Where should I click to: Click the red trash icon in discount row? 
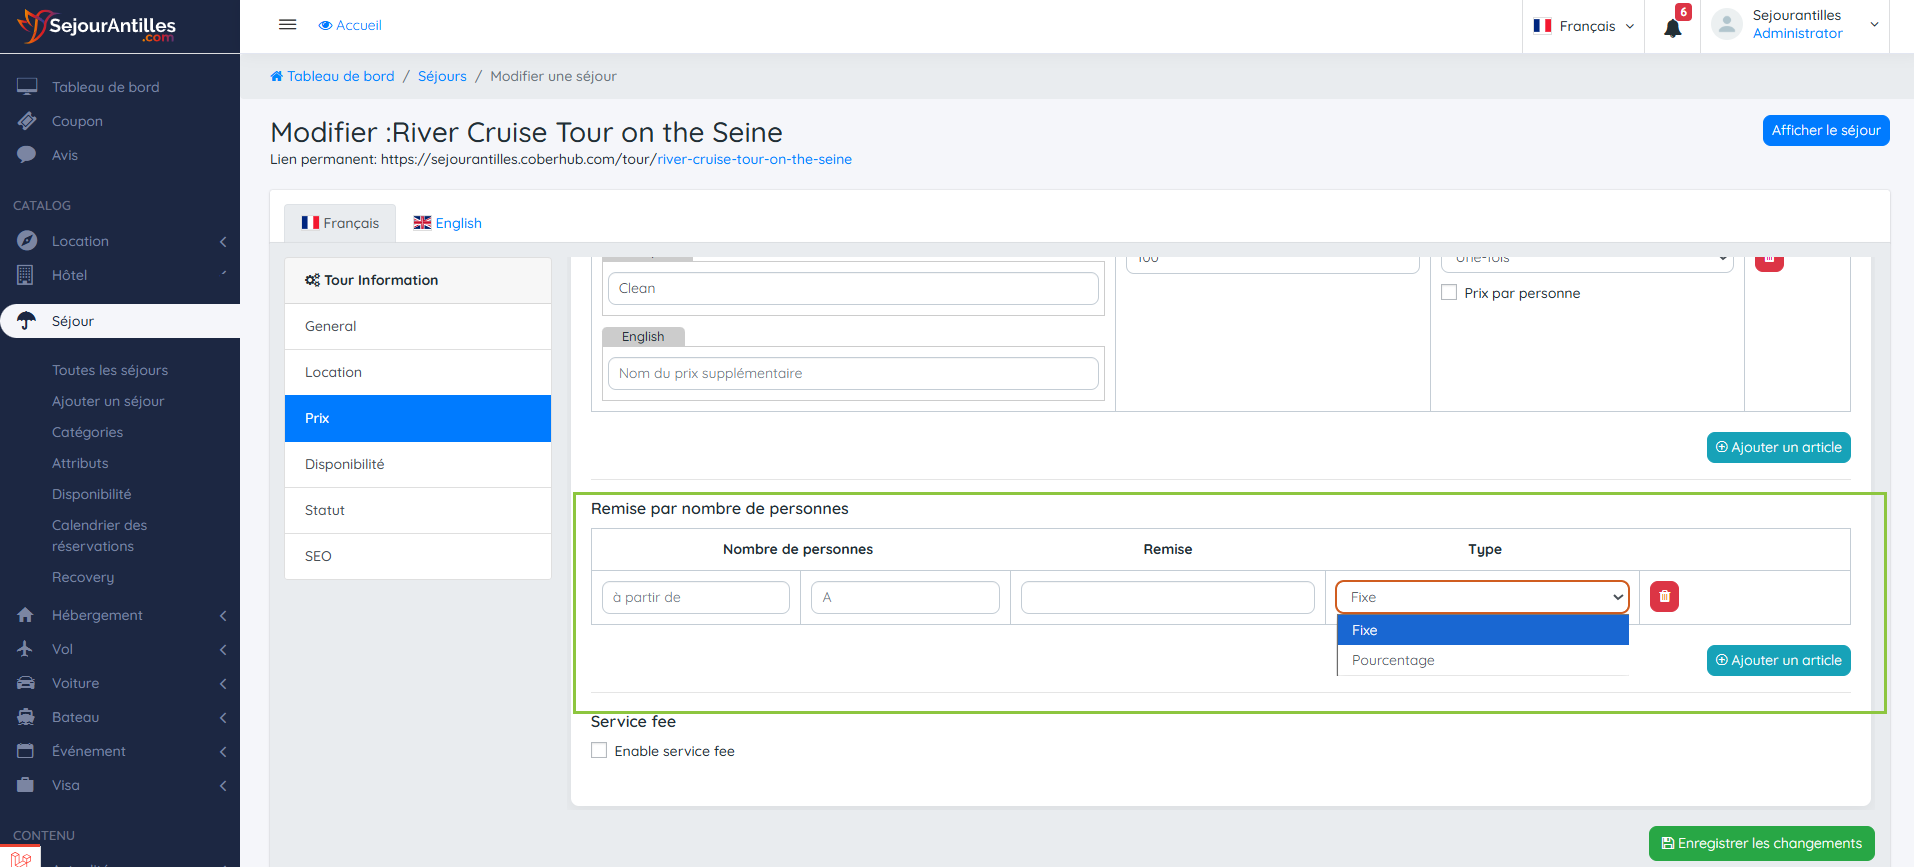pos(1664,597)
